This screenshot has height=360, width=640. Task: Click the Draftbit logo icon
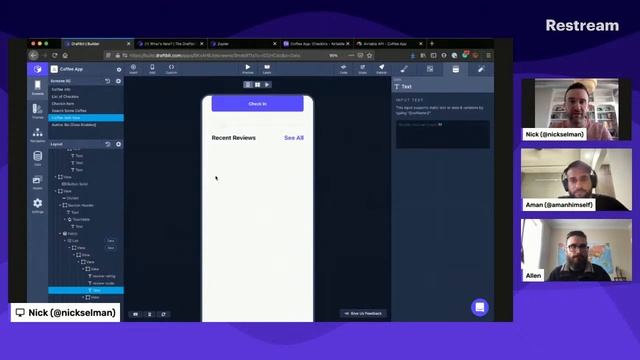point(38,69)
